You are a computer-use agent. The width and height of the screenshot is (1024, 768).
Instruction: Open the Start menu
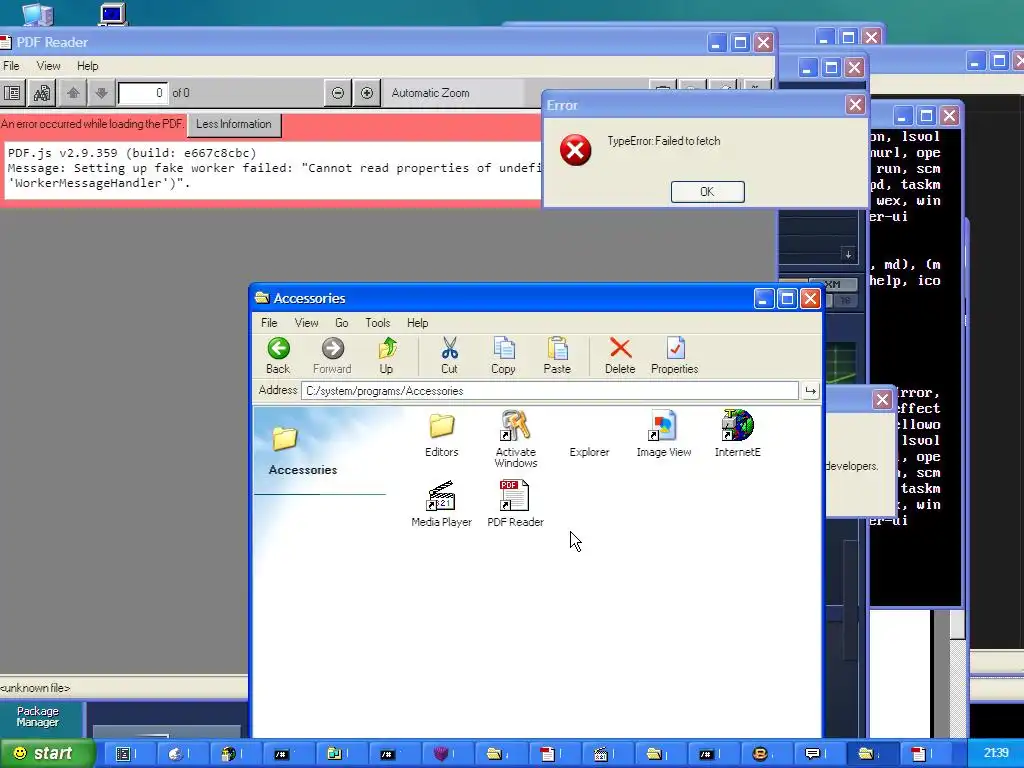47,754
